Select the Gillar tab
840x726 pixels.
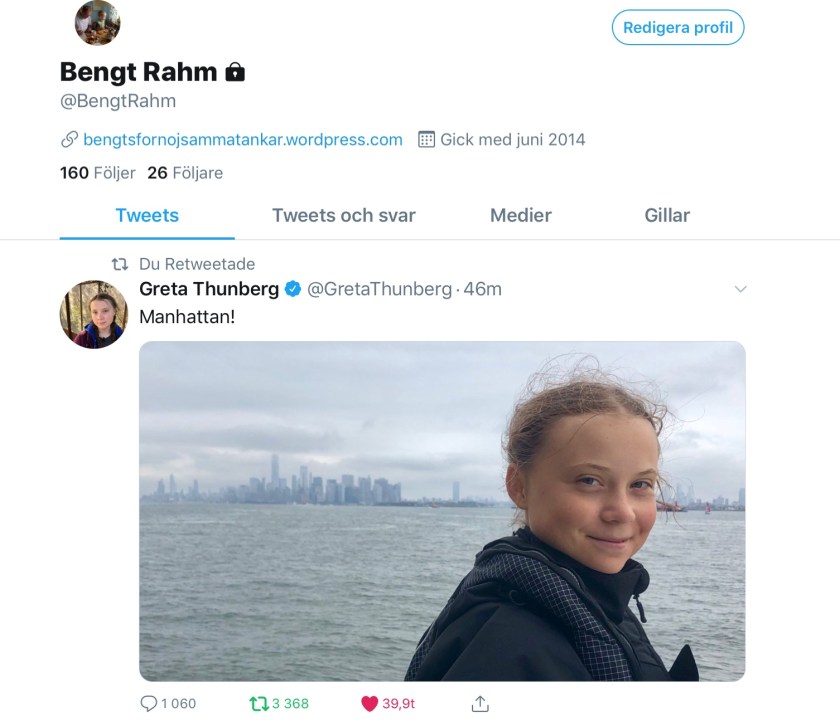[x=667, y=215]
